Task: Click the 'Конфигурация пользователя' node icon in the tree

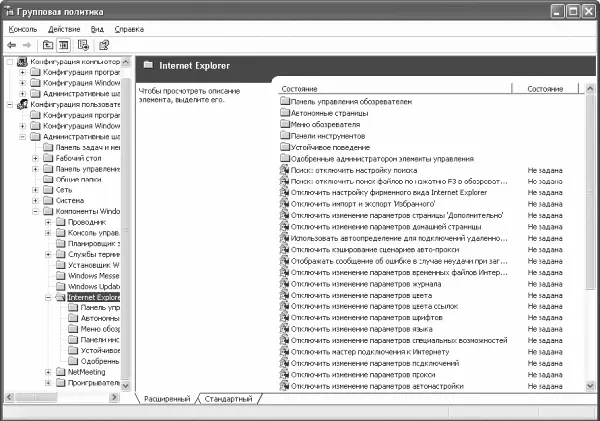Action: coord(22,103)
